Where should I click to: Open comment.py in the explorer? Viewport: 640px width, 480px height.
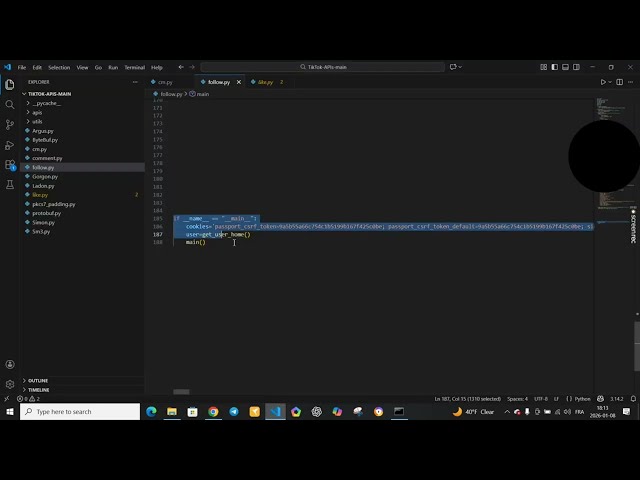coord(47,158)
